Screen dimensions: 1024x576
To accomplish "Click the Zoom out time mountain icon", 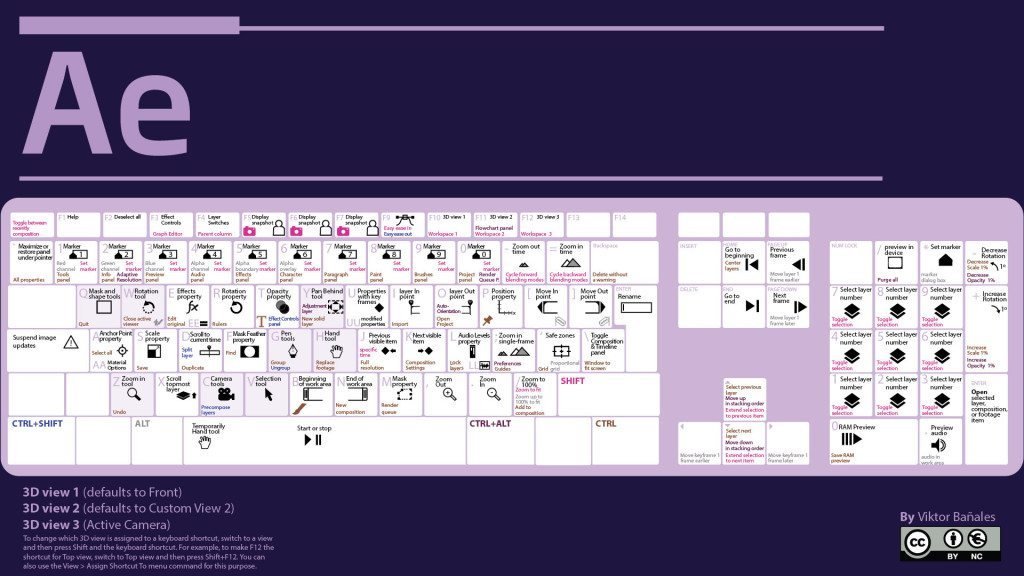I will 524,264.
